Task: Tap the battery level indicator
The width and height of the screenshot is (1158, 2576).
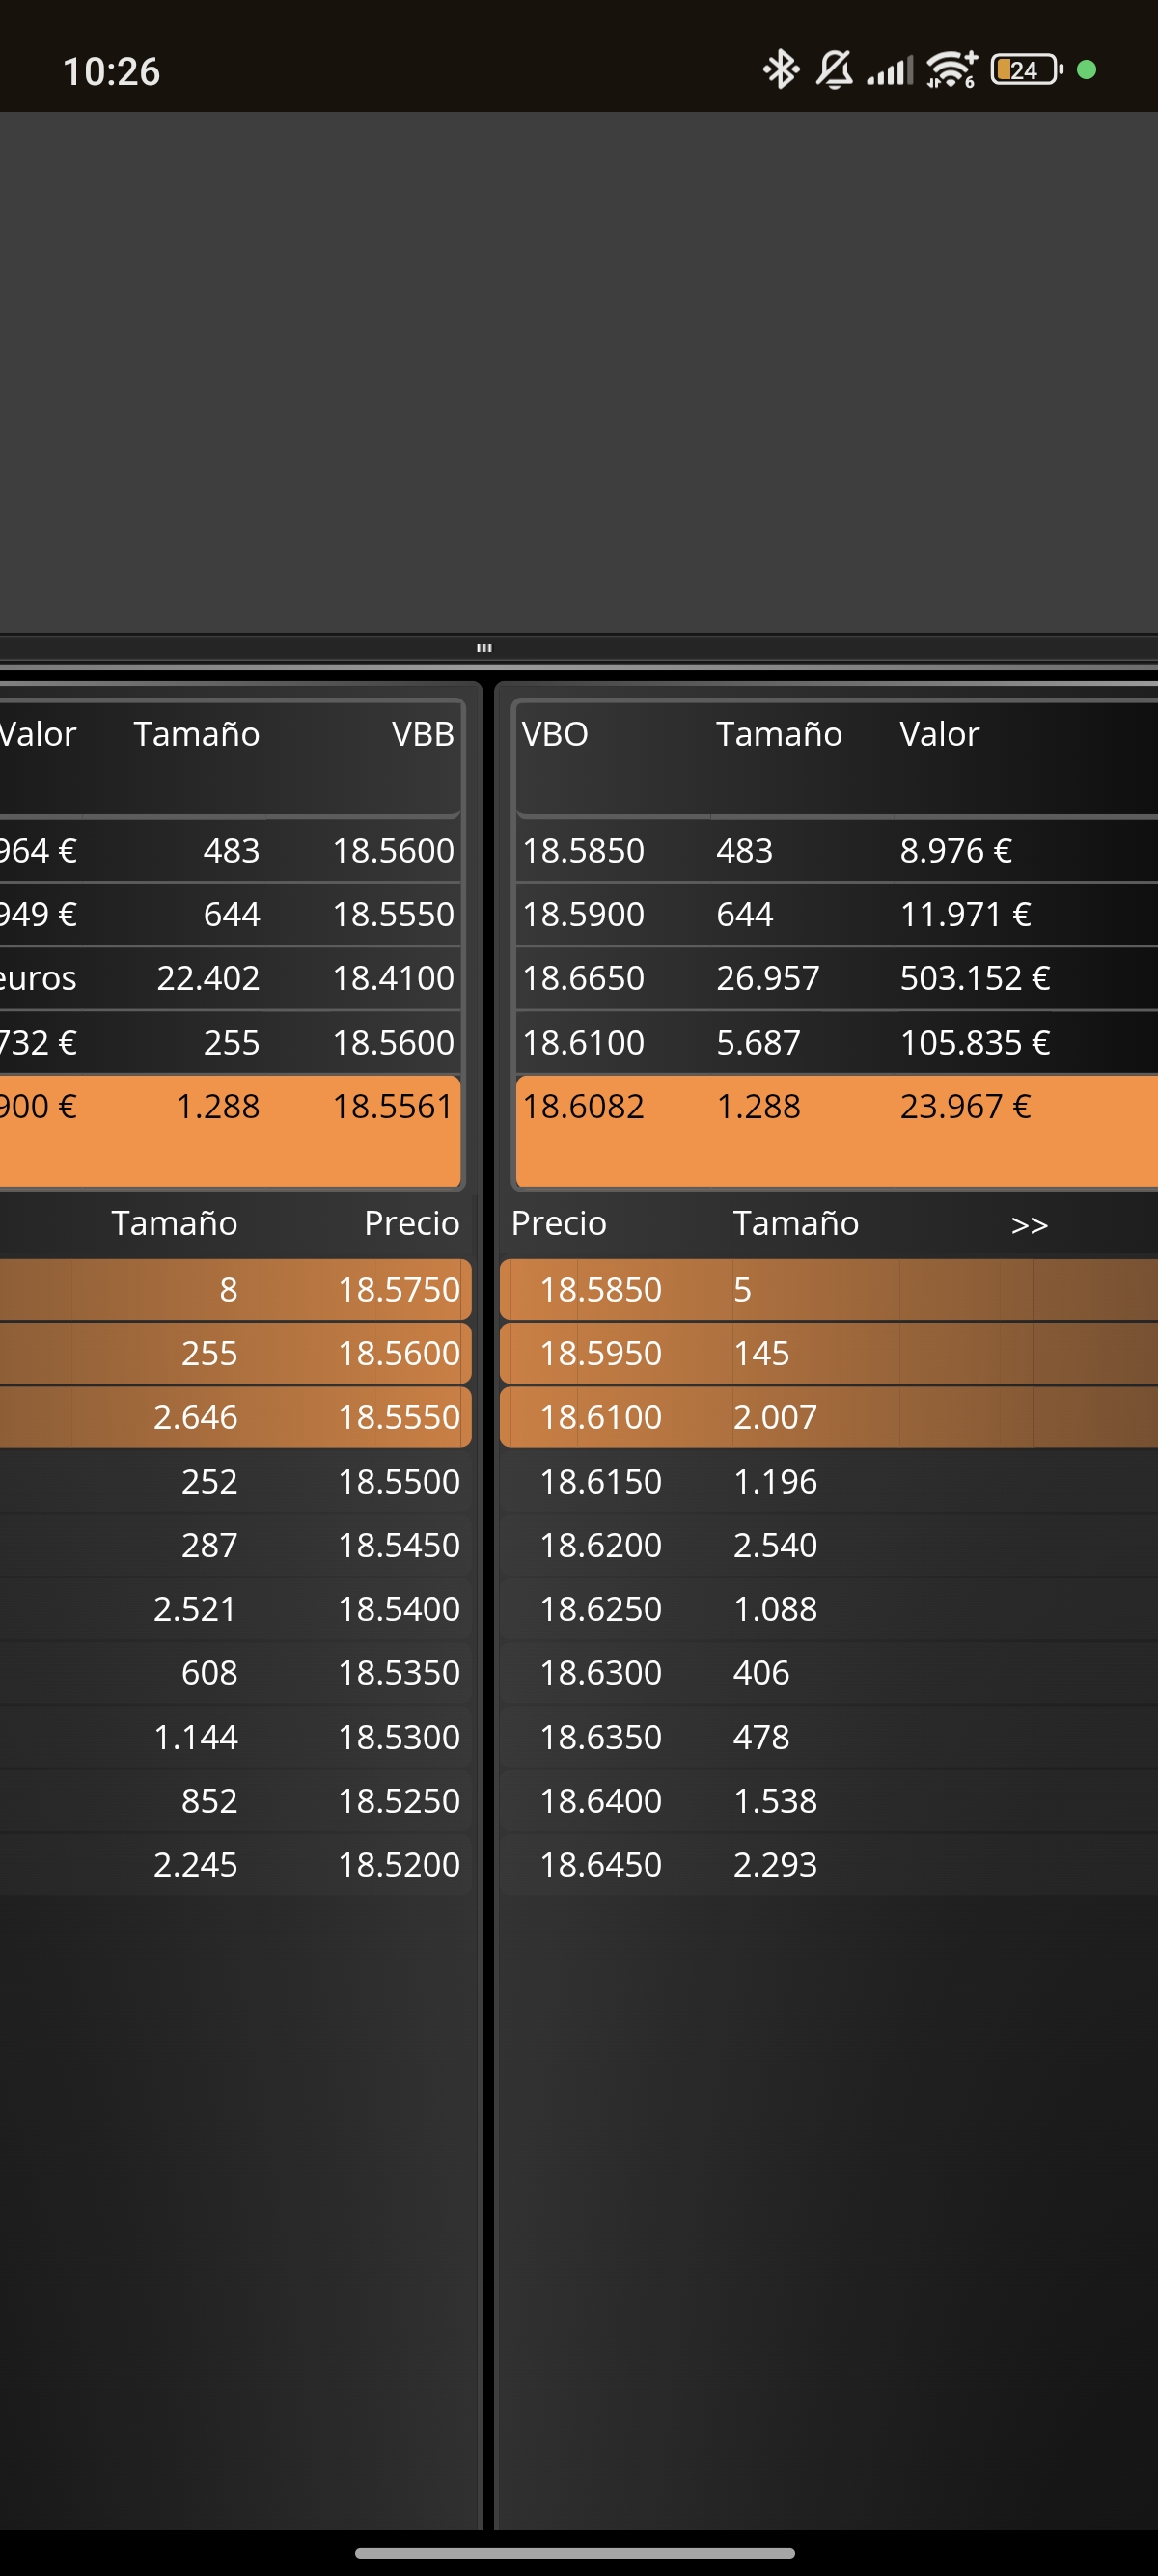Action: [1027, 70]
